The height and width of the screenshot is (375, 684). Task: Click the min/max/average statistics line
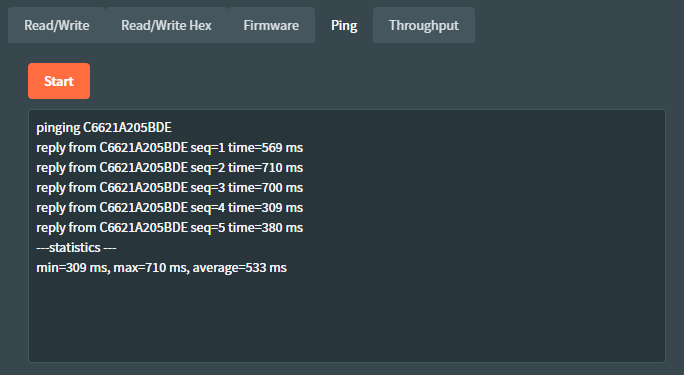(x=161, y=268)
